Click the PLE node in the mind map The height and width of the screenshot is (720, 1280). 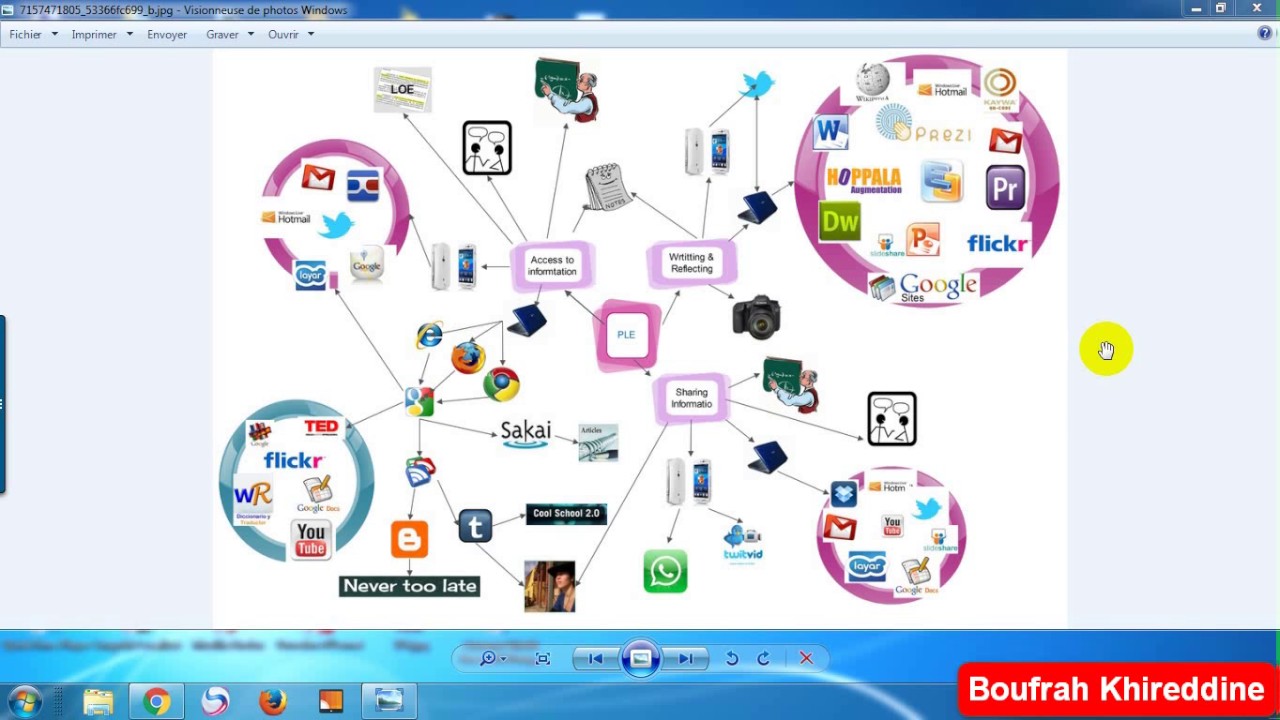(x=627, y=335)
